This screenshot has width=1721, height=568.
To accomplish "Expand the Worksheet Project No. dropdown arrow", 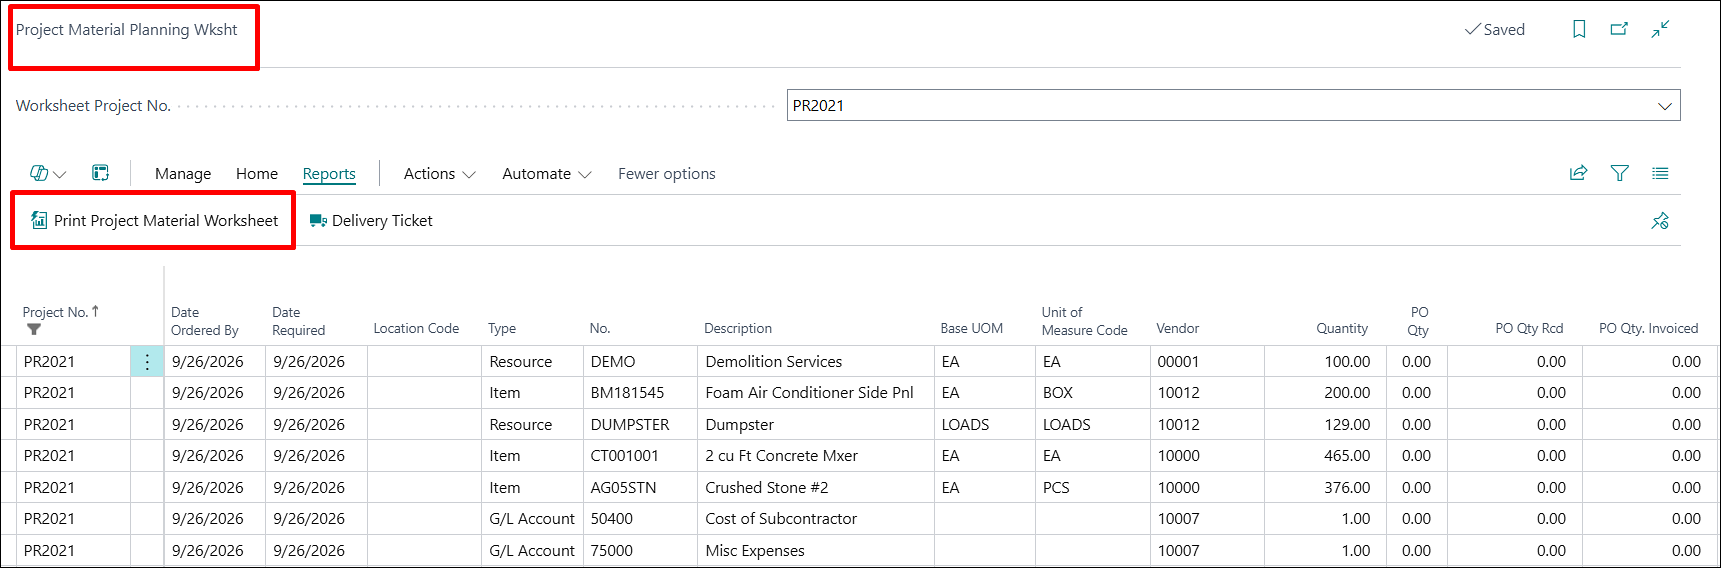I will tap(1664, 106).
